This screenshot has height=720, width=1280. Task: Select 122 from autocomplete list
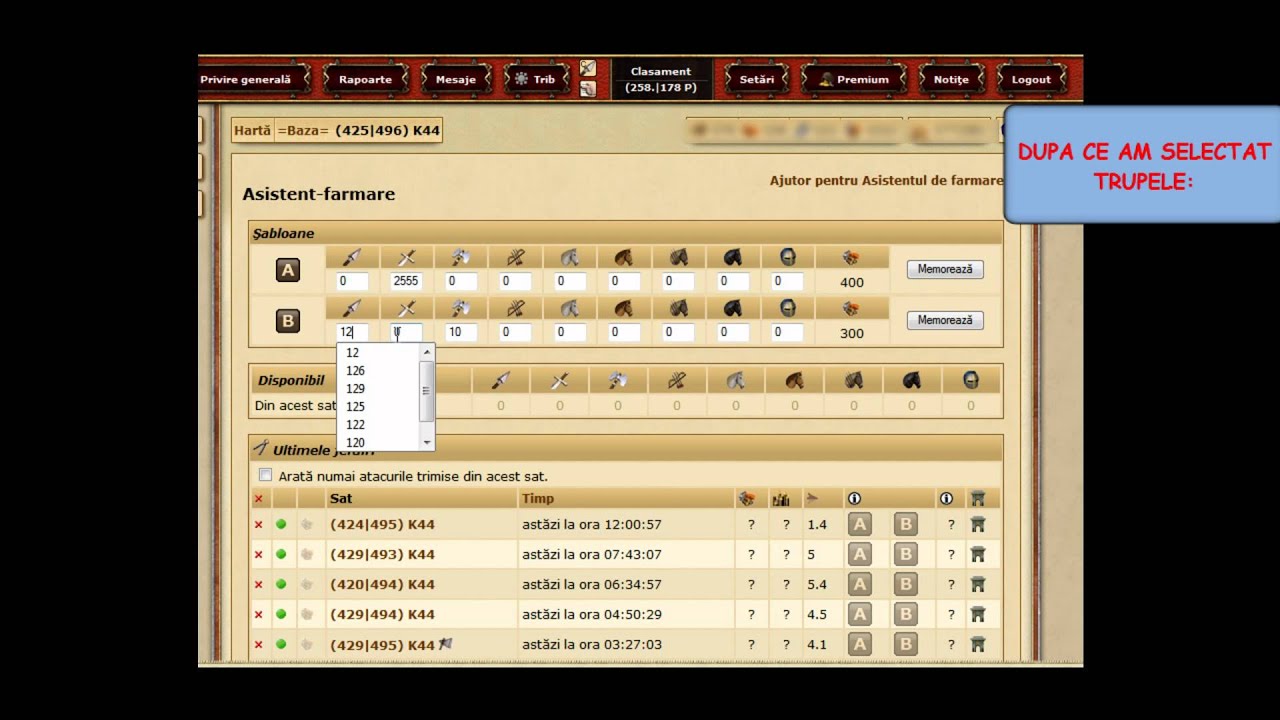pos(378,425)
